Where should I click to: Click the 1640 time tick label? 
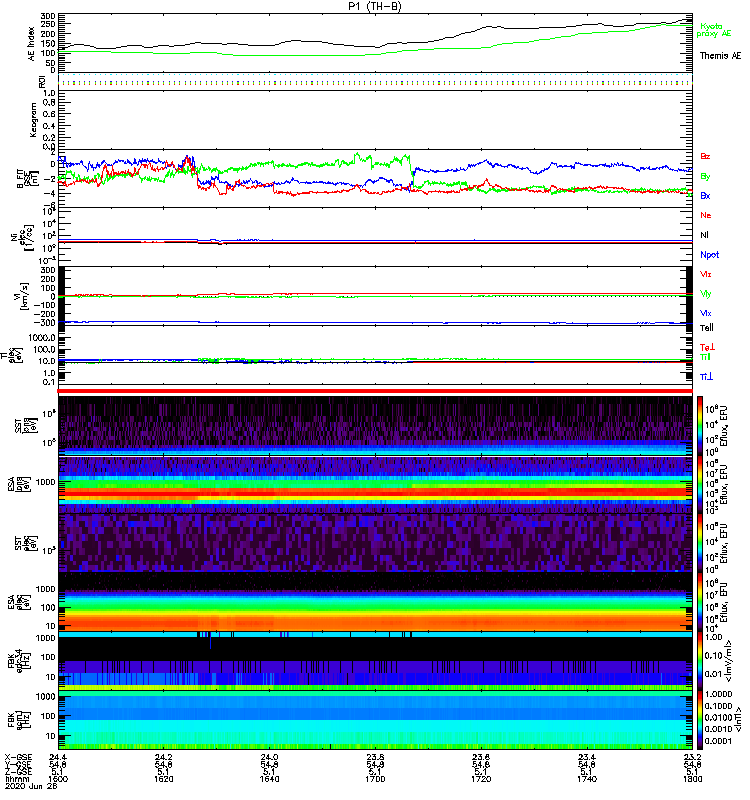coord(269,779)
